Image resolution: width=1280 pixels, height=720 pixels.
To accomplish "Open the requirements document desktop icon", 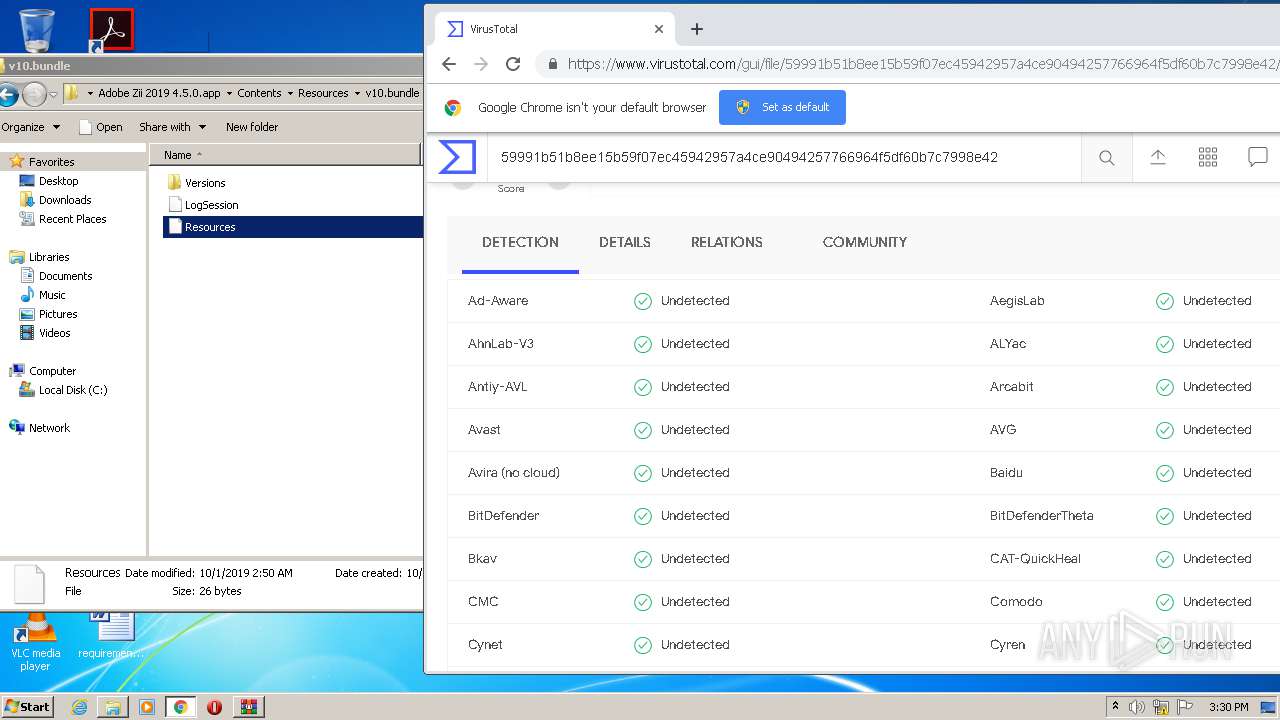I will pyautogui.click(x=111, y=636).
